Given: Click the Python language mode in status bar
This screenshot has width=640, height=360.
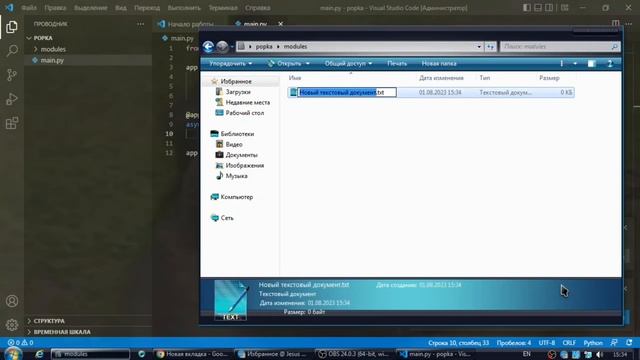Looking at the screenshot, I should [x=593, y=343].
